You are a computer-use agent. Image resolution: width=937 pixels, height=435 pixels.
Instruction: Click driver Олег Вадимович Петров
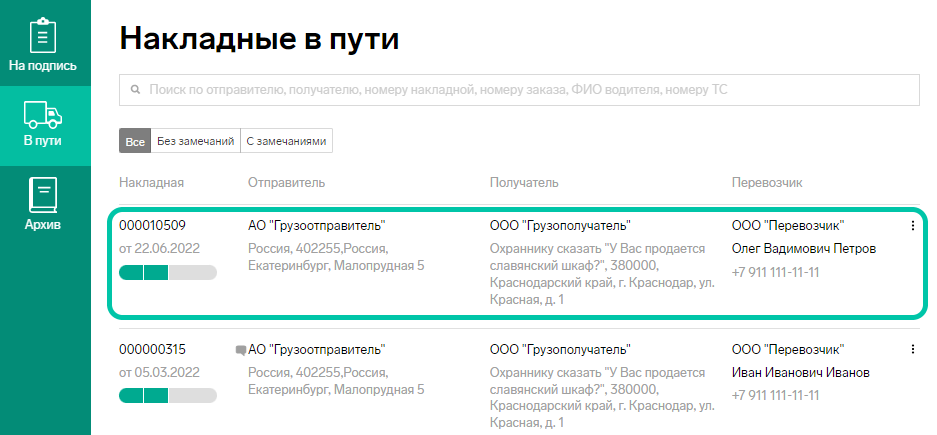804,249
